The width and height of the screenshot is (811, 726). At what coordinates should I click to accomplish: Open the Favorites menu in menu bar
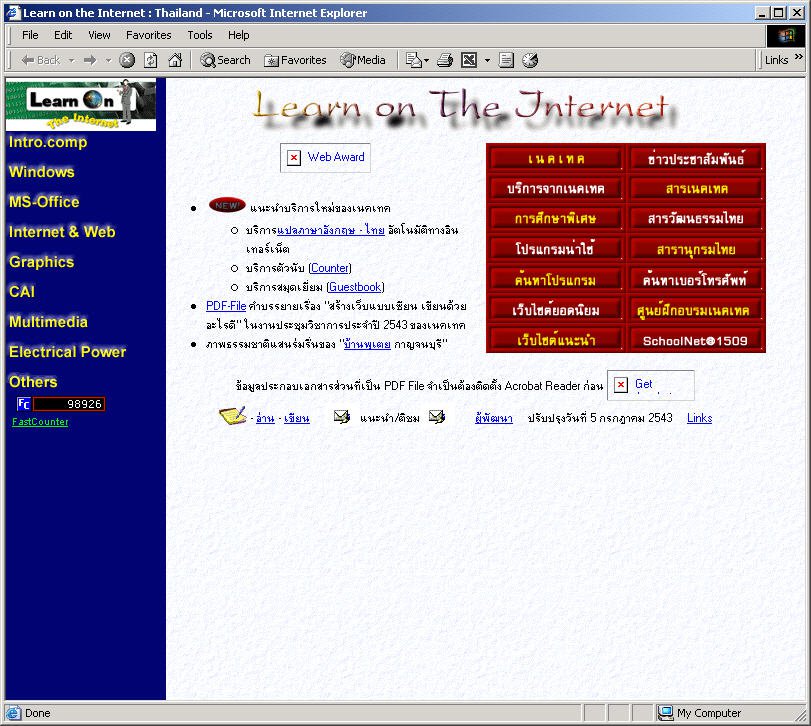[x=149, y=35]
